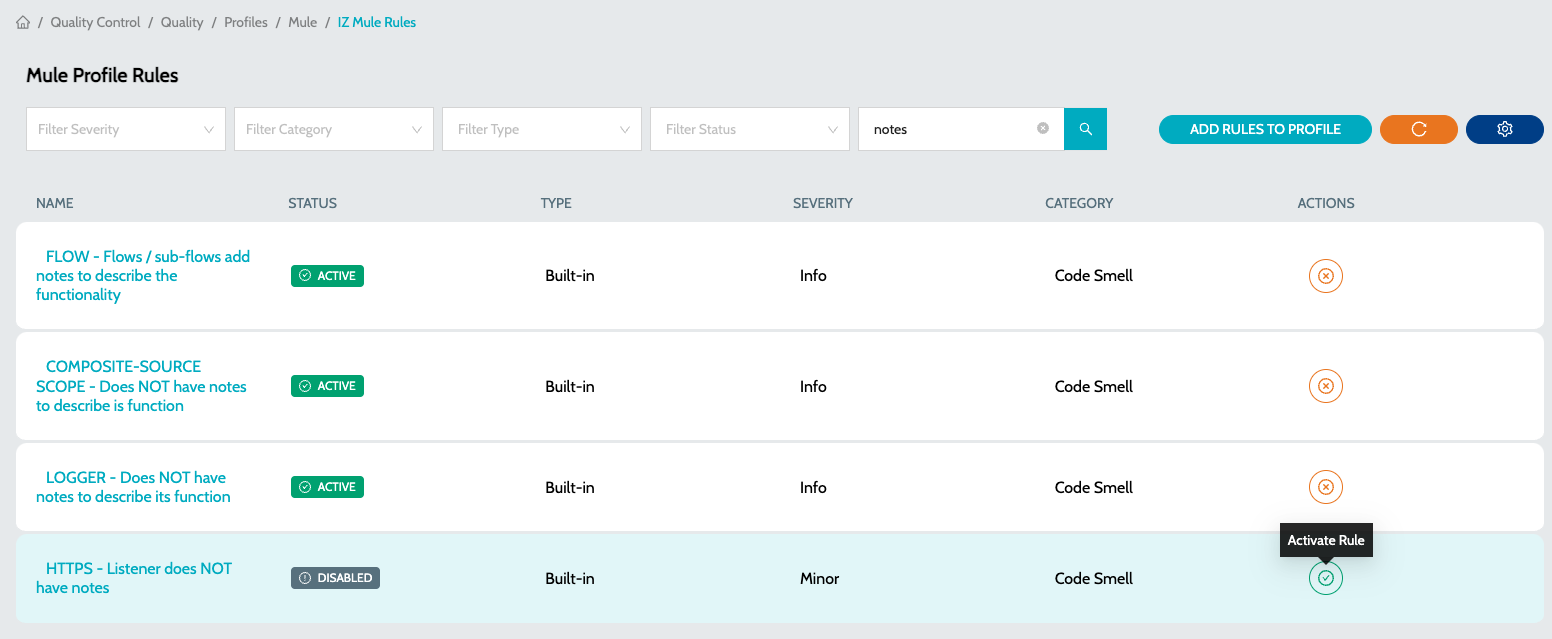
Task: Click Built-in type in LOGGER row
Action: click(x=570, y=487)
